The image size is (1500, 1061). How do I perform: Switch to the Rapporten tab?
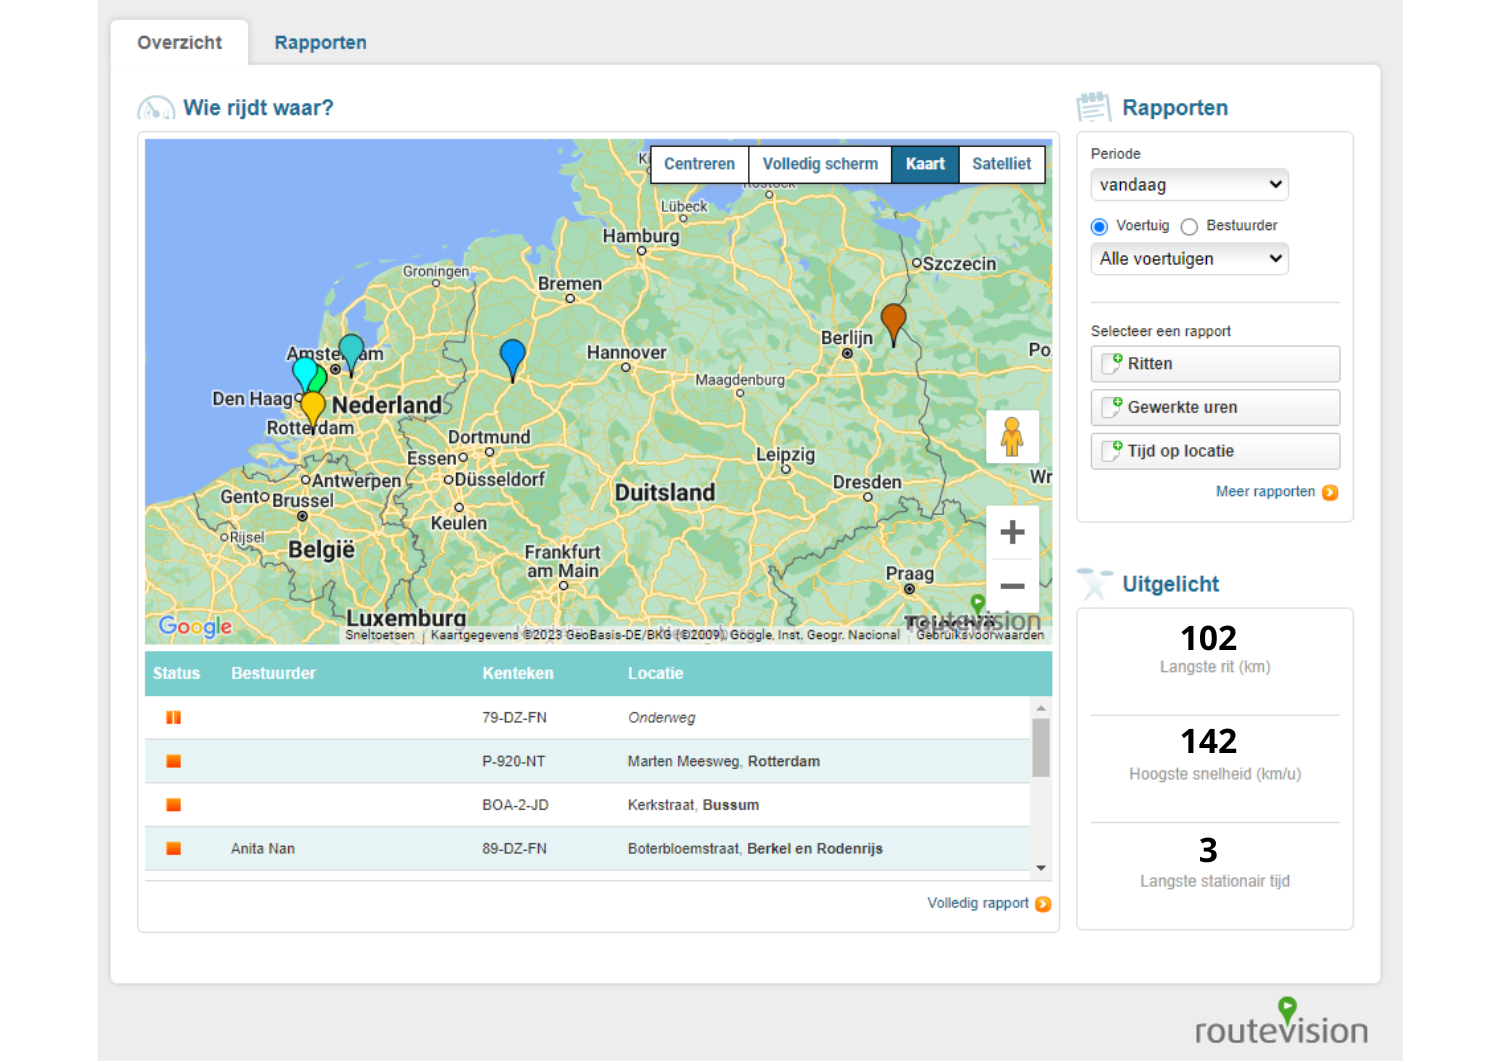(x=320, y=43)
